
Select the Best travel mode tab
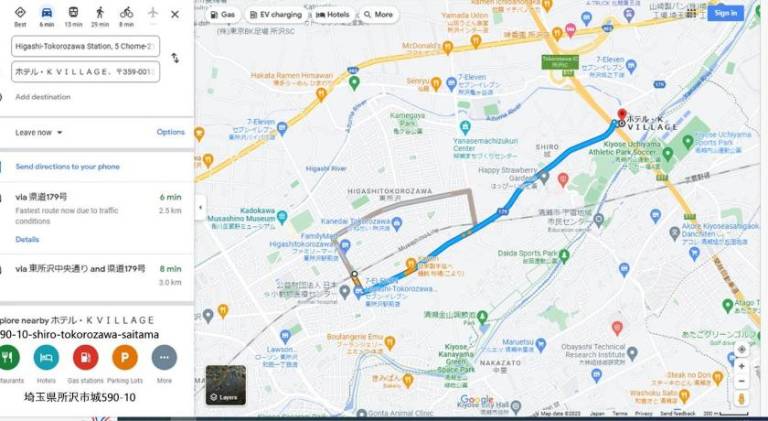pos(20,16)
